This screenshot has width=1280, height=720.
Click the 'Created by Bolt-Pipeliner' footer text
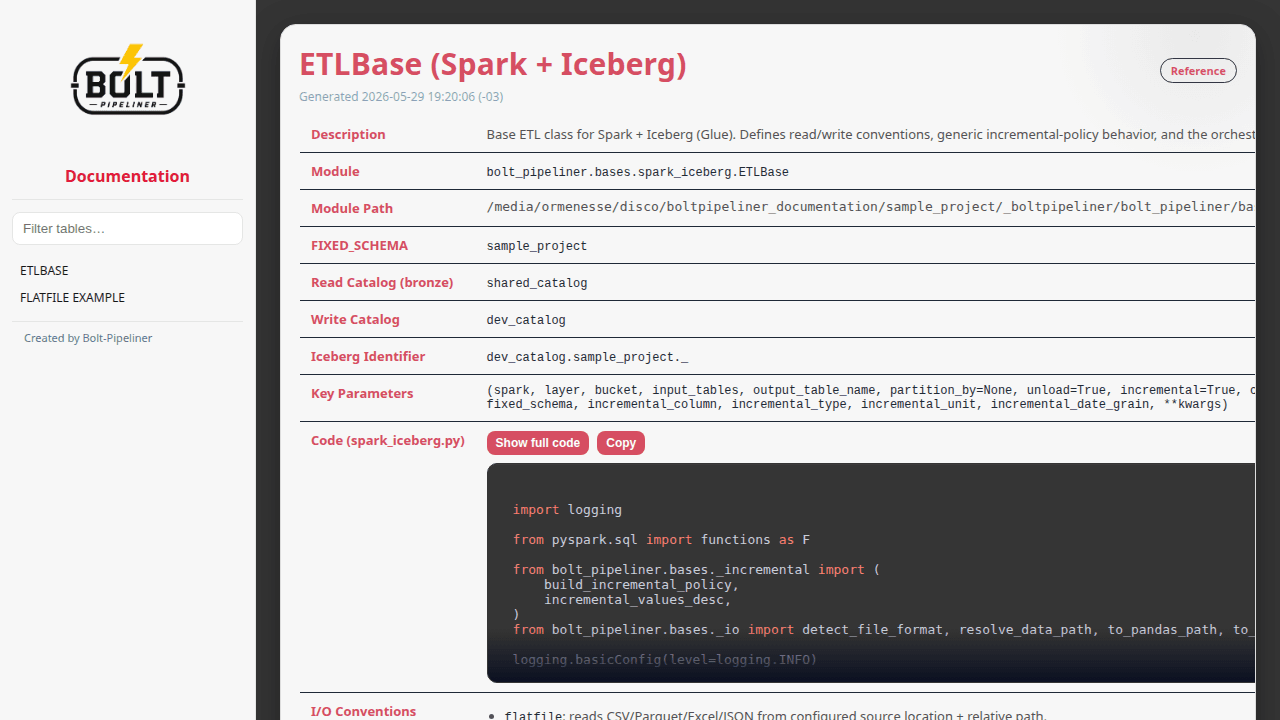click(x=88, y=338)
